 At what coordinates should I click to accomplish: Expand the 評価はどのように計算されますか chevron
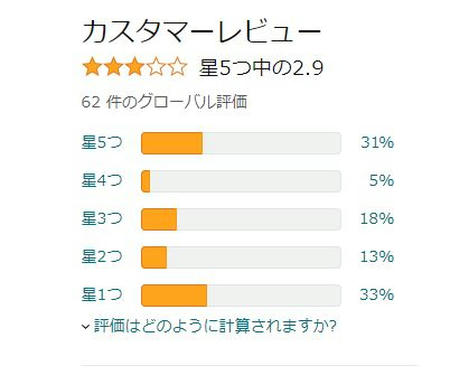pos(86,326)
